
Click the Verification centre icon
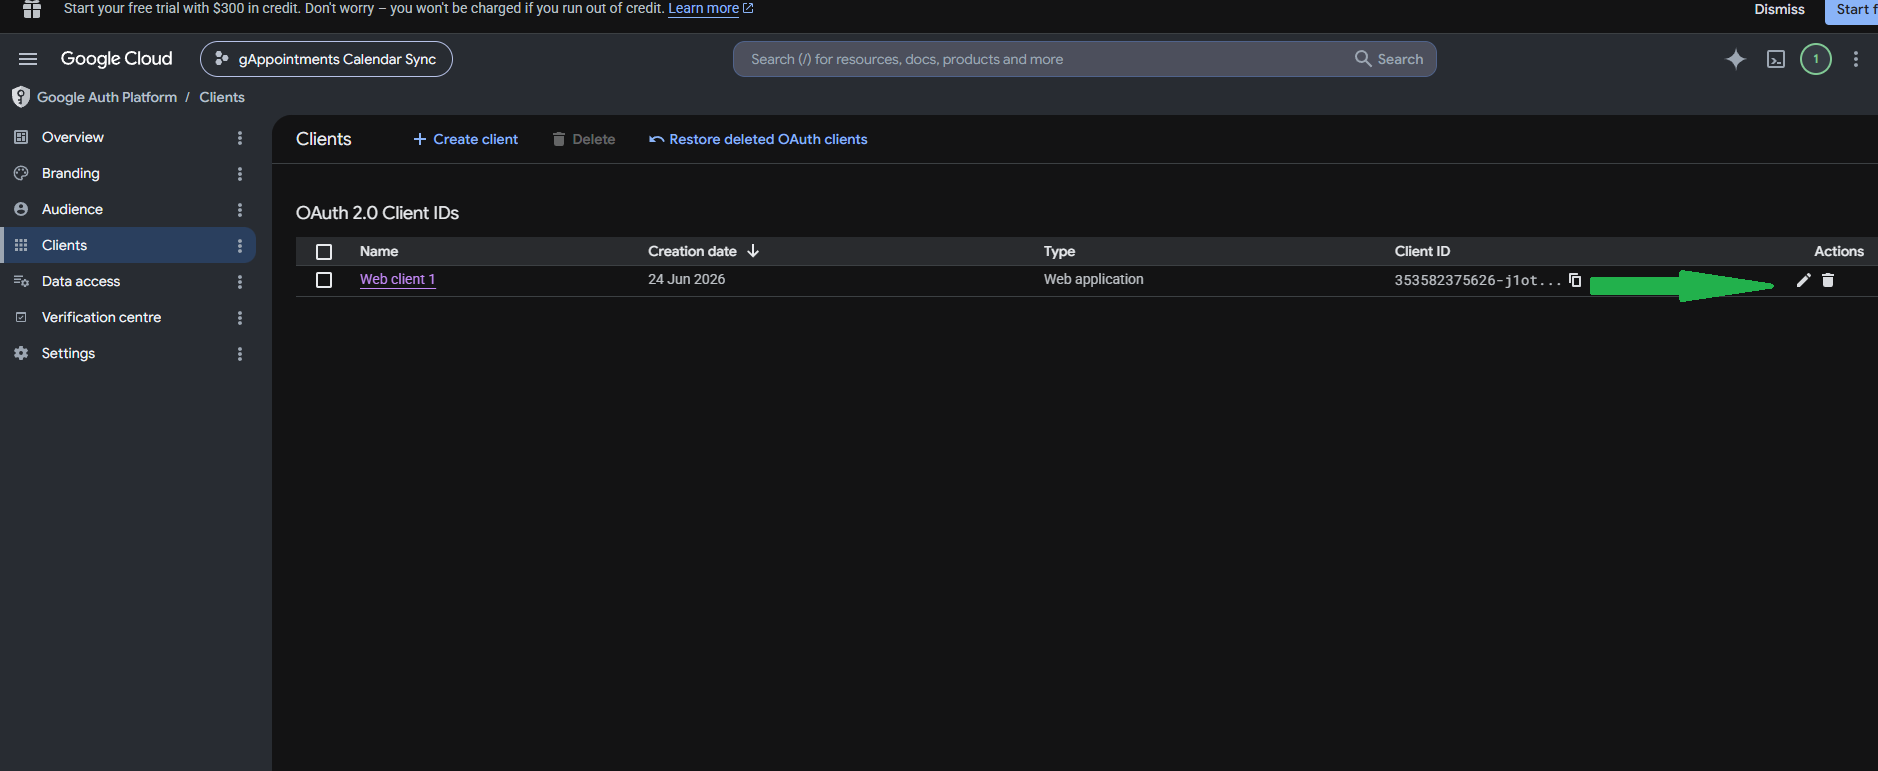[21, 317]
